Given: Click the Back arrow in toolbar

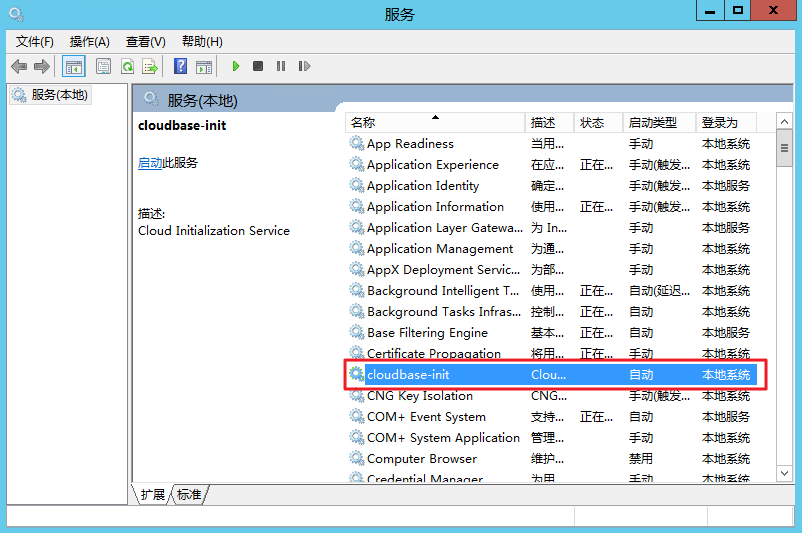Looking at the screenshot, I should coord(19,66).
